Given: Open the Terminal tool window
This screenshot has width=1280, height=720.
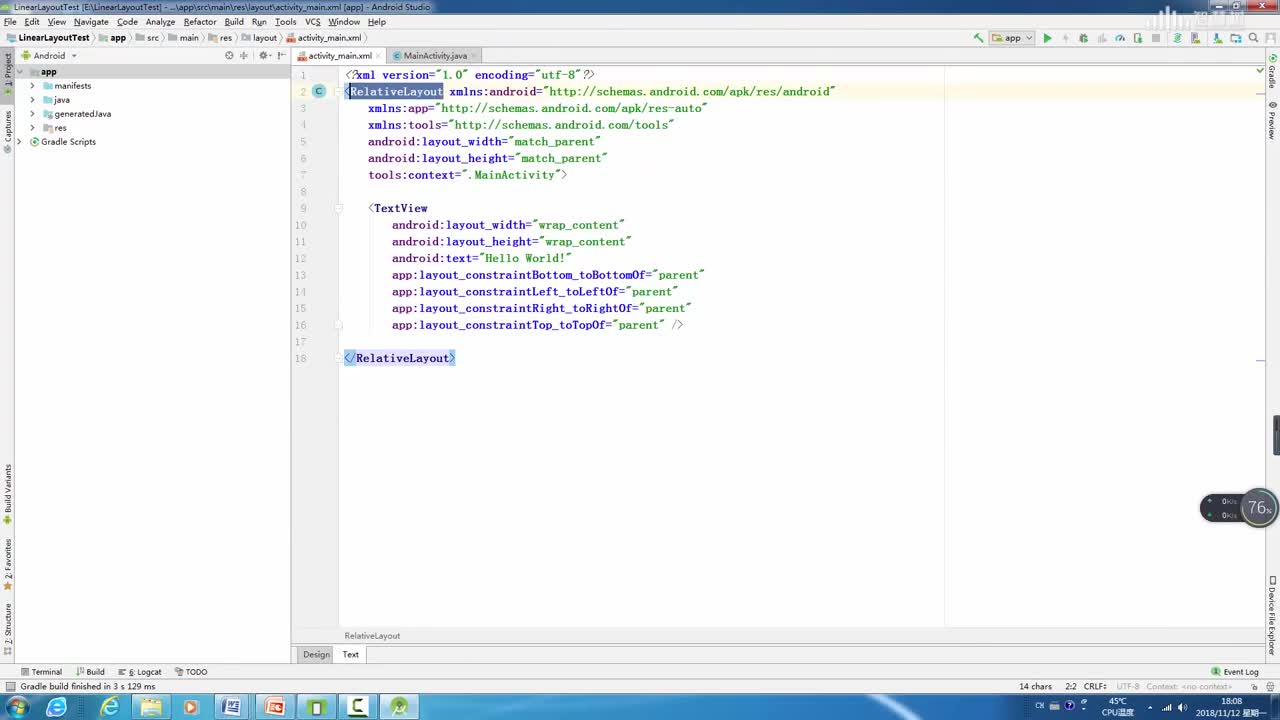Looking at the screenshot, I should (41, 672).
